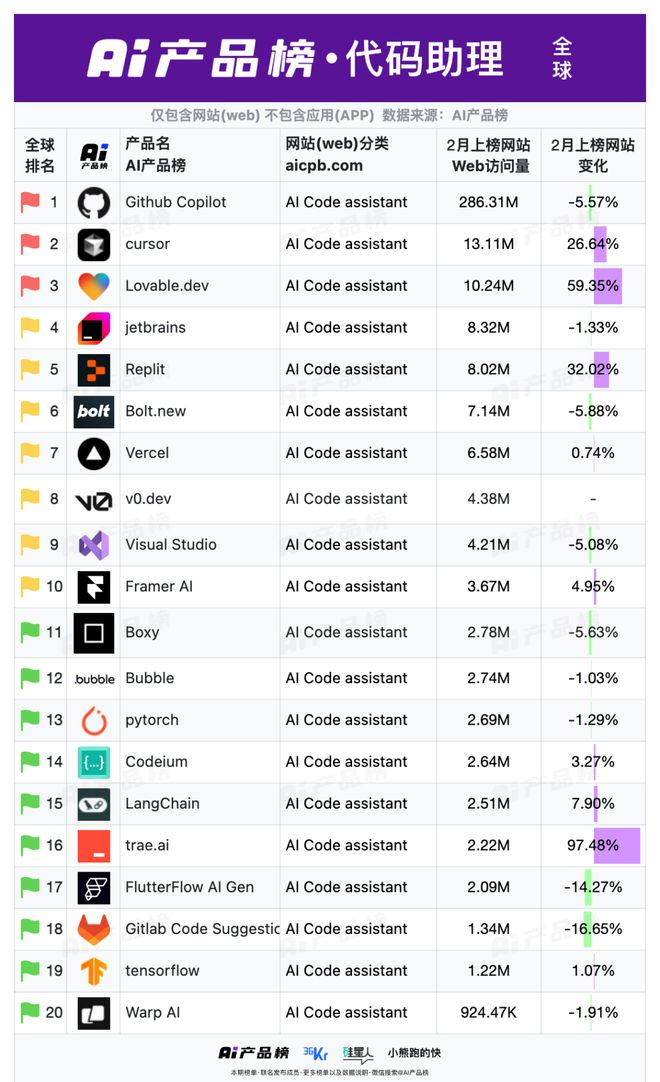660x1082 pixels.
Task: Click the Replit orange logo
Action: [94, 370]
